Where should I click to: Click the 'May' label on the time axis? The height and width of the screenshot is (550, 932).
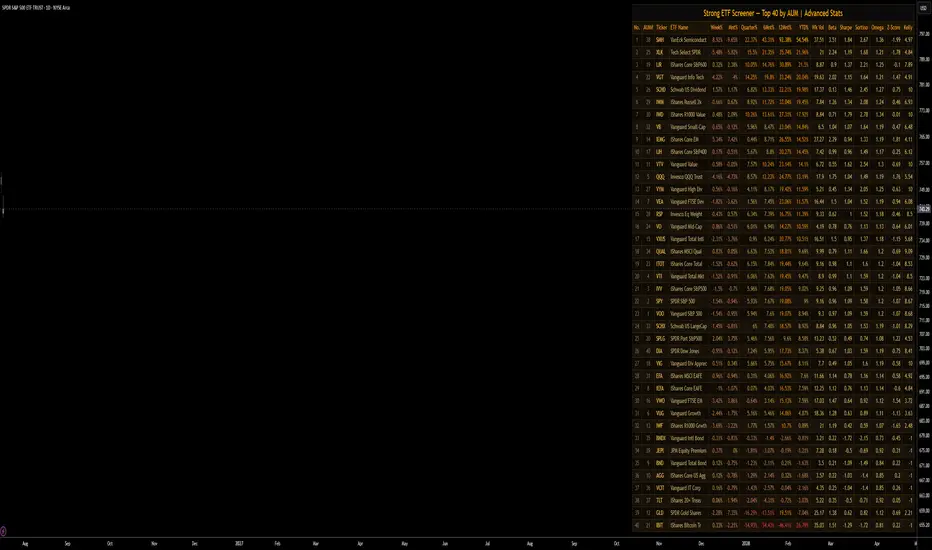point(405,543)
